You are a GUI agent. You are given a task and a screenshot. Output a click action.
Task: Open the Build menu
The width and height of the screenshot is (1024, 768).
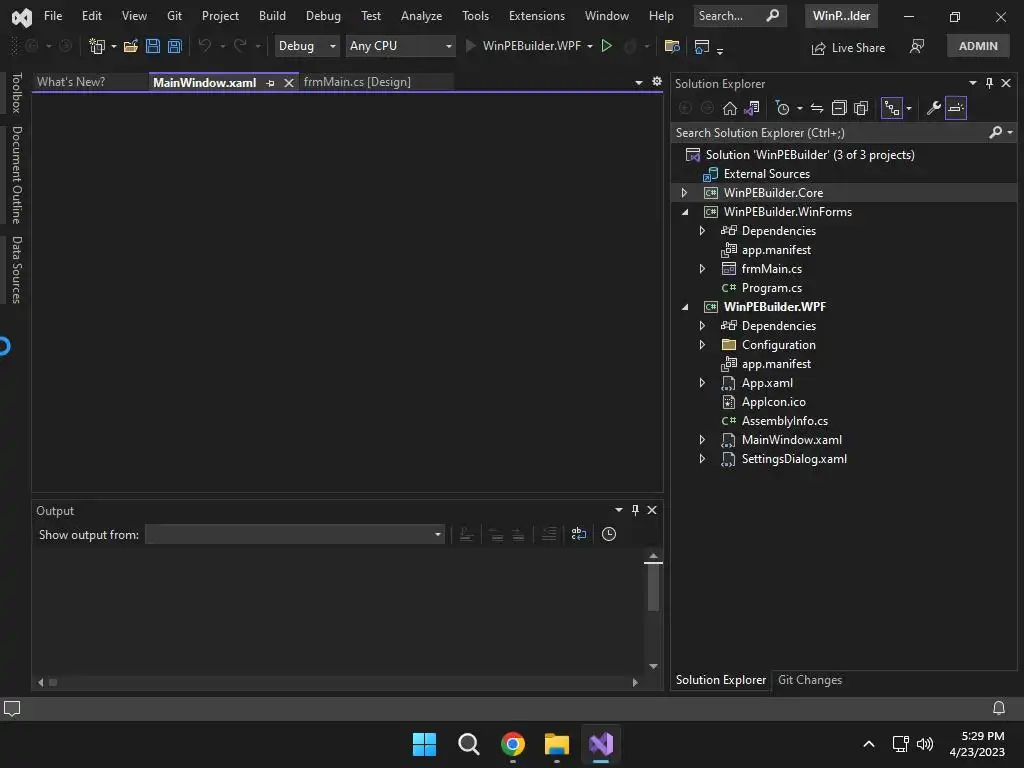click(272, 16)
